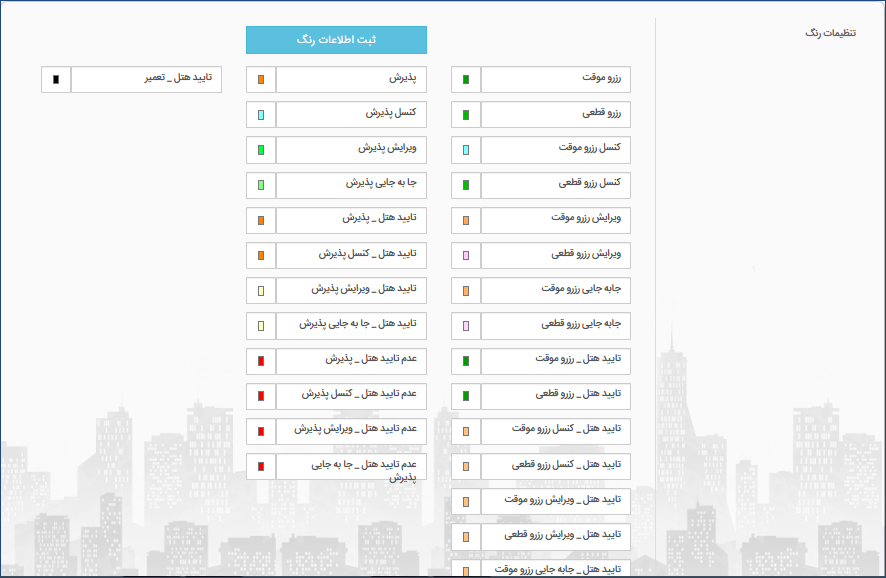Click the کنسل رزرو قطعی field
This screenshot has width=886, height=578.
[556, 185]
